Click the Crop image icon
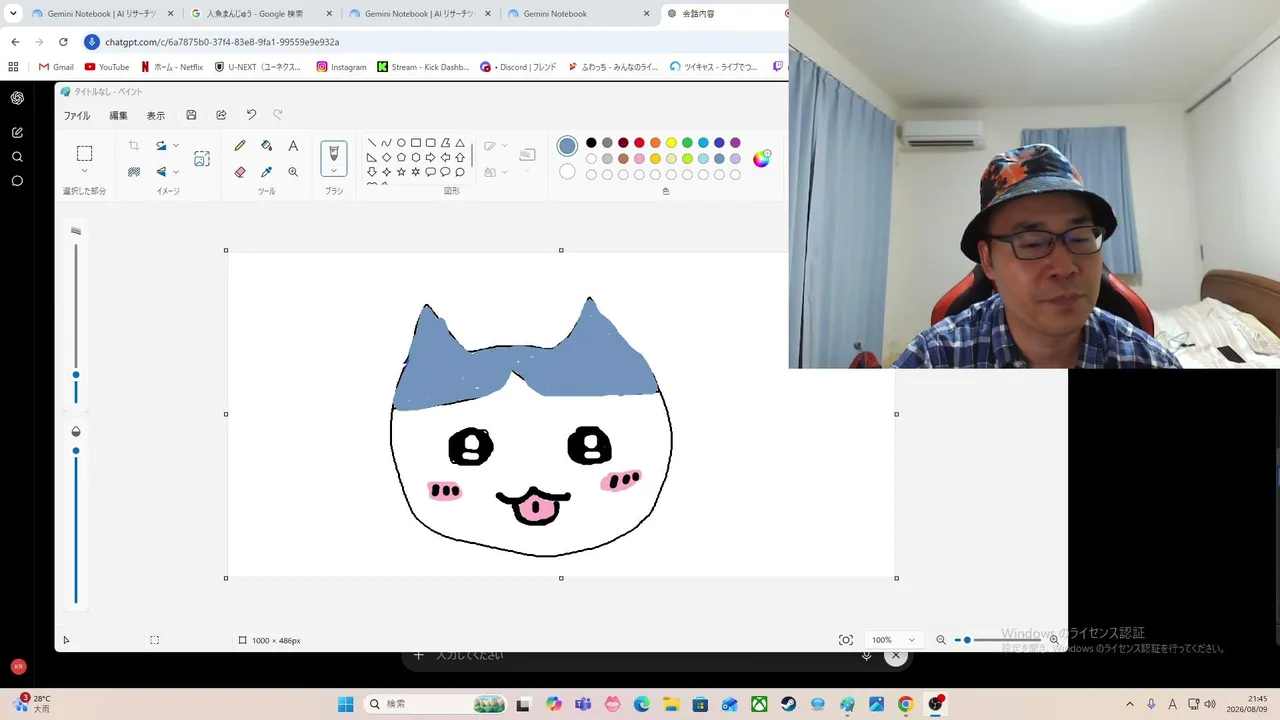The image size is (1280, 720). 134,146
